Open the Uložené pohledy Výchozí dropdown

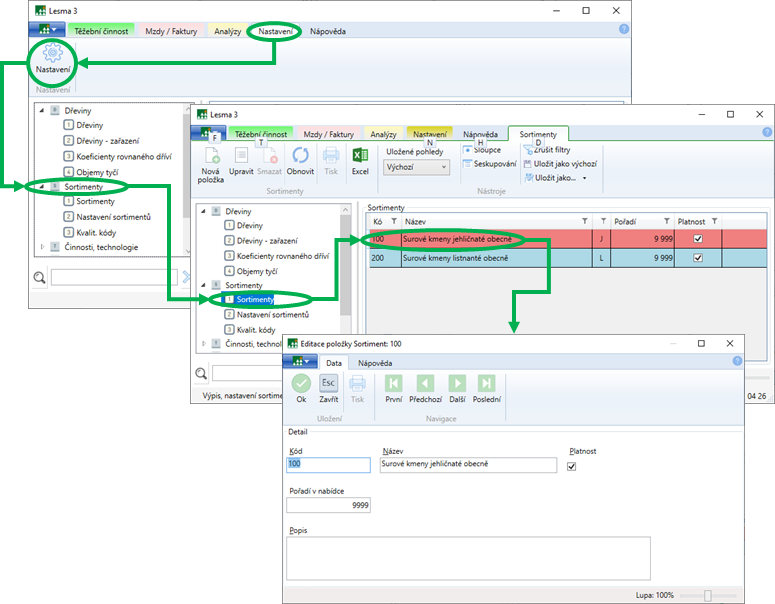pyautogui.click(x=417, y=167)
